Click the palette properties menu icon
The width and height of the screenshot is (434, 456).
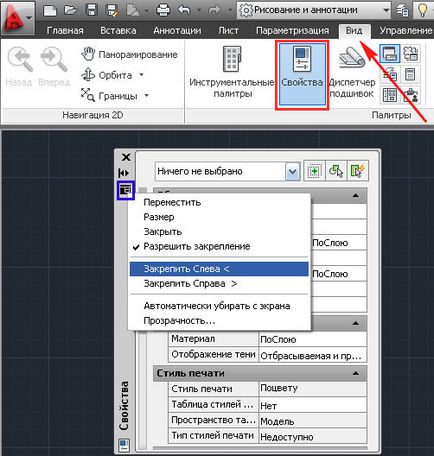pyautogui.click(x=125, y=191)
